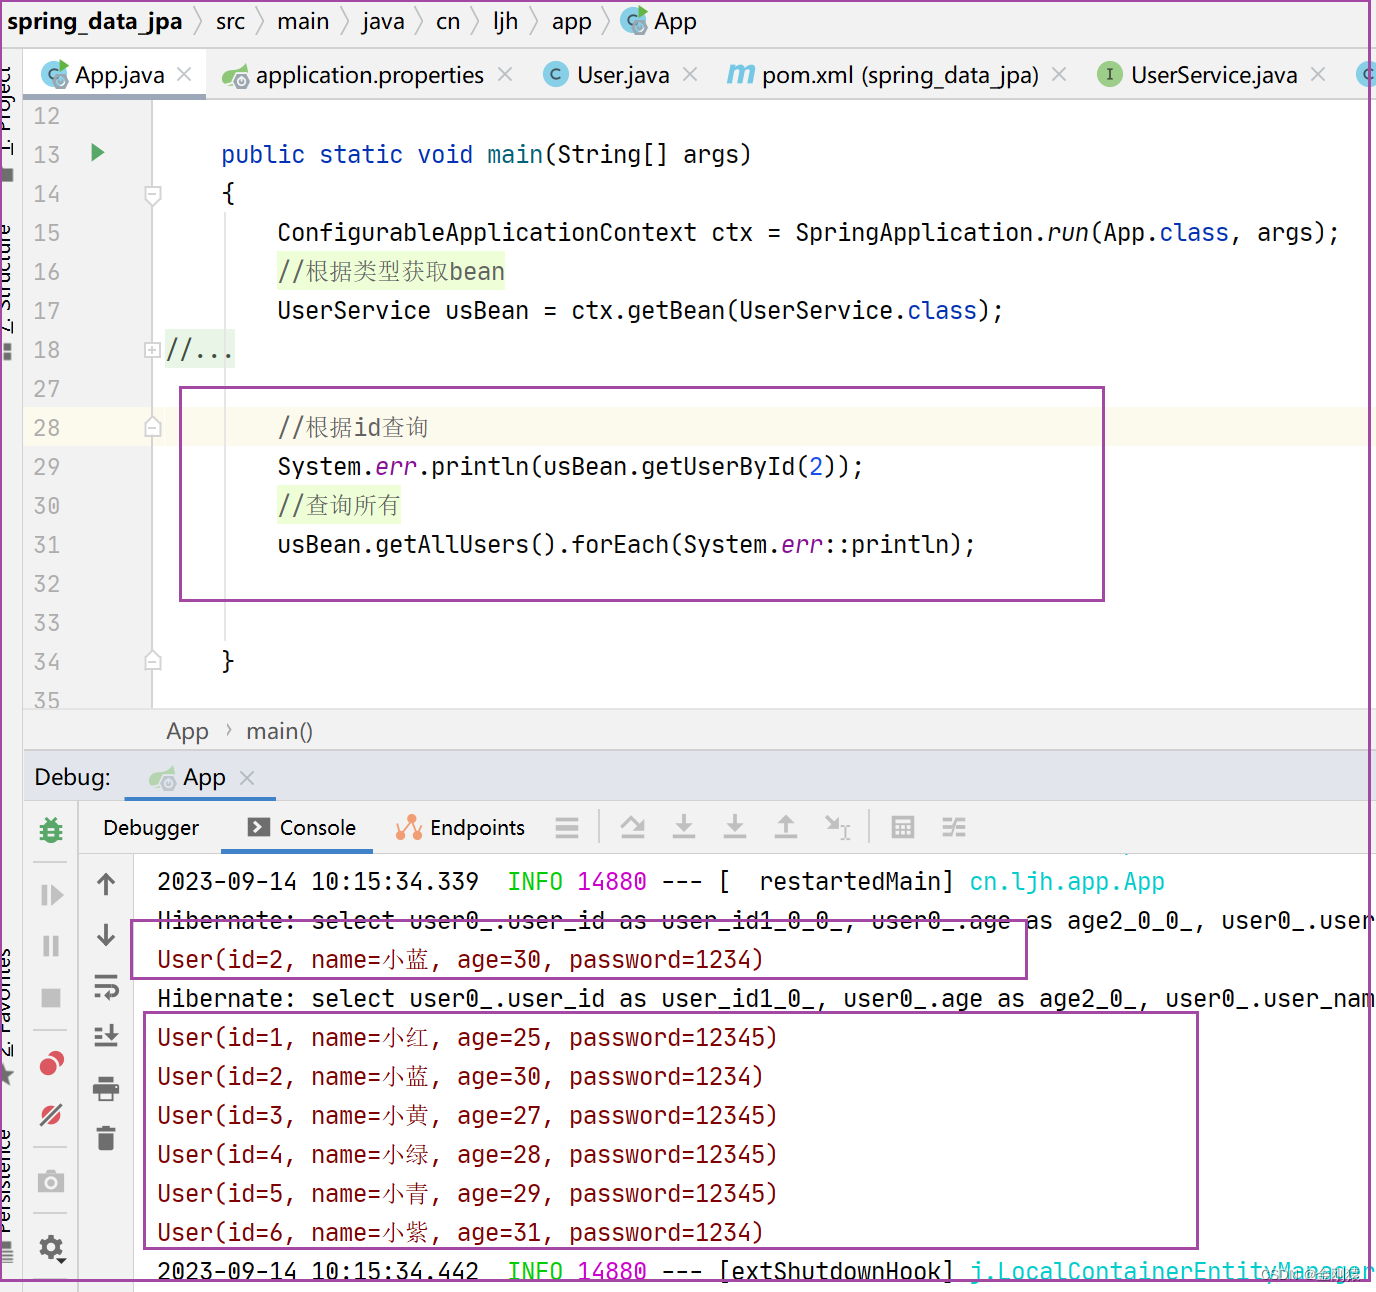This screenshot has width=1376, height=1292.
Task: Open the application.properties editor tab
Action: tap(369, 75)
